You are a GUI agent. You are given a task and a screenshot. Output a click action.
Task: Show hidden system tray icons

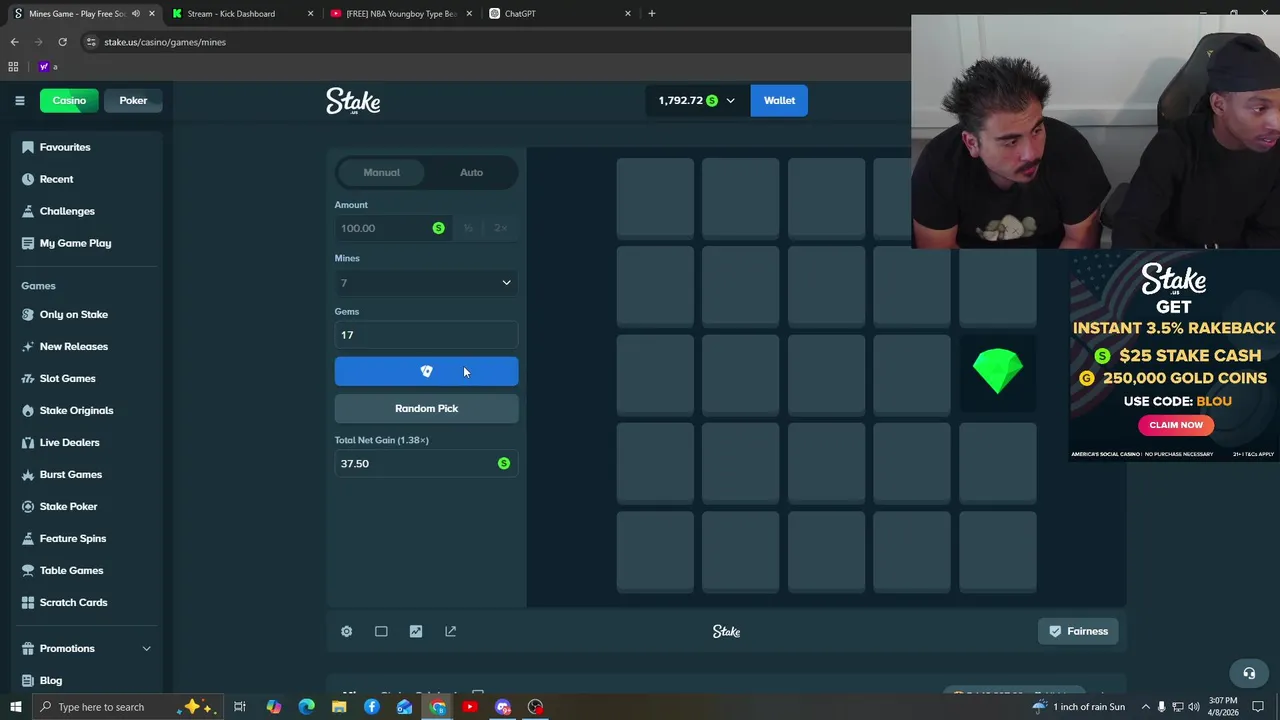[1146, 707]
